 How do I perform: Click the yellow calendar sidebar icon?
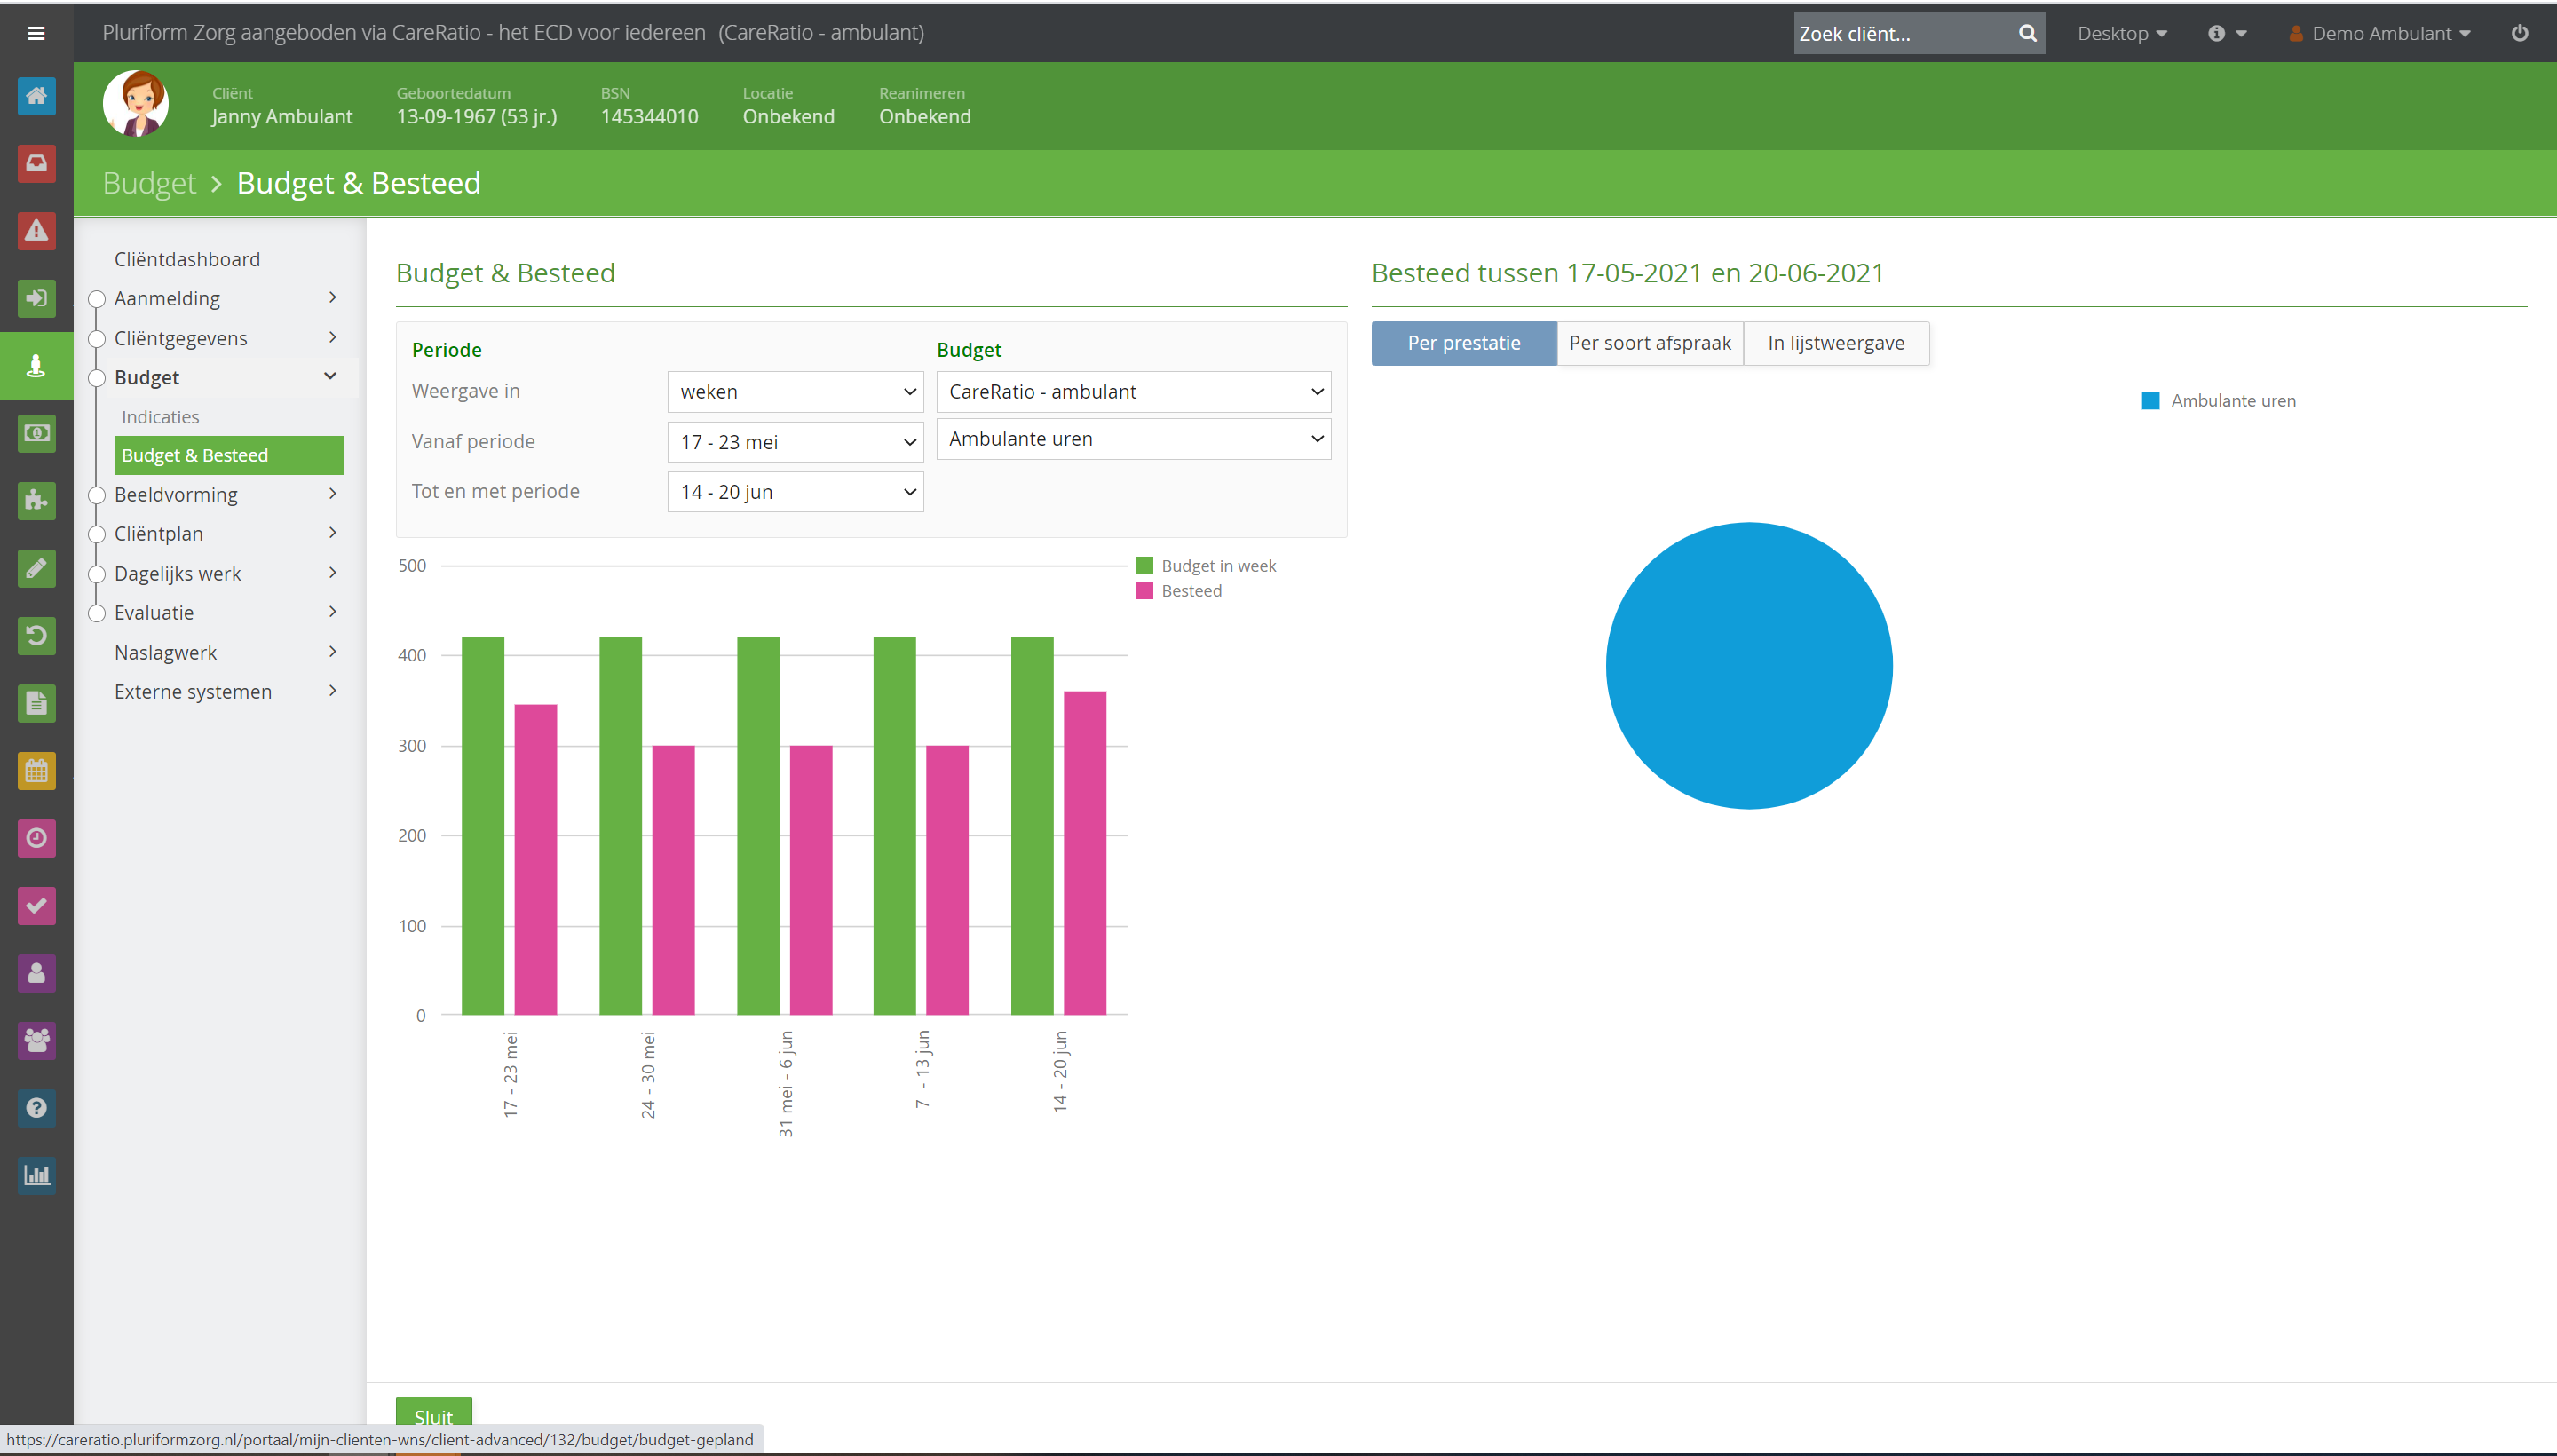36,771
